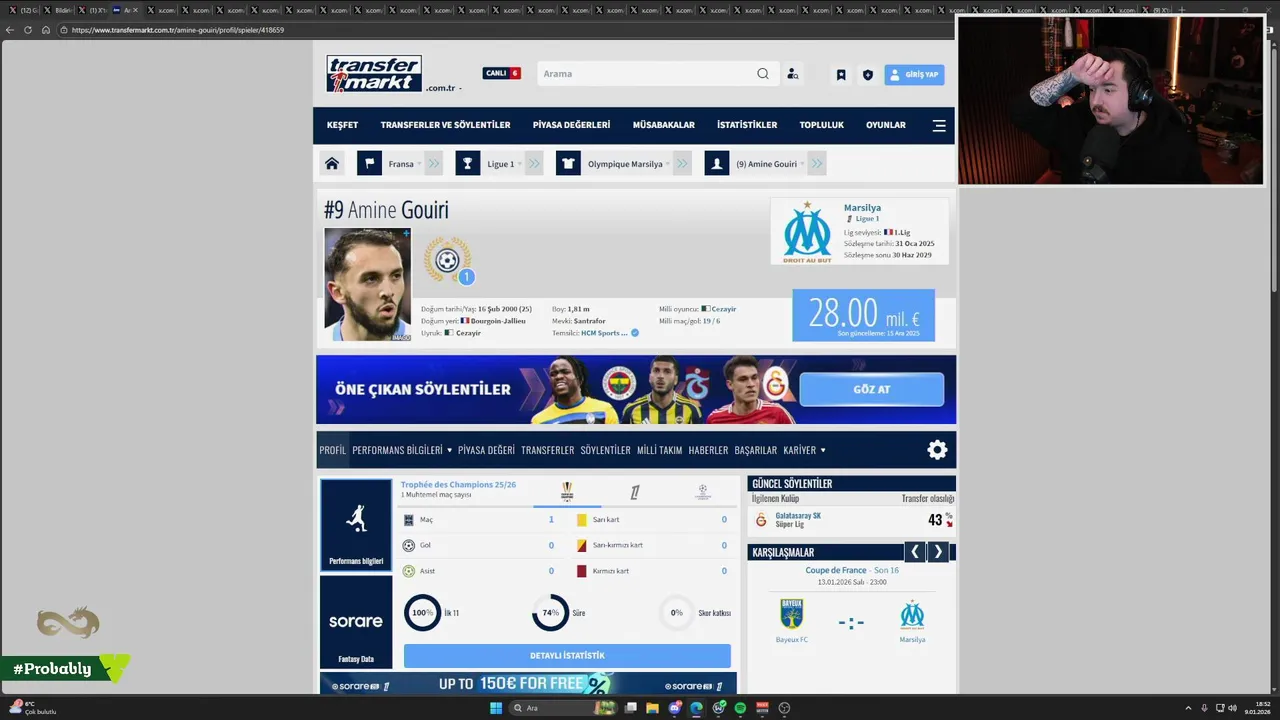1280x720 pixels.
Task: Click the trophy icon beside Ligue 1
Action: pos(468,164)
